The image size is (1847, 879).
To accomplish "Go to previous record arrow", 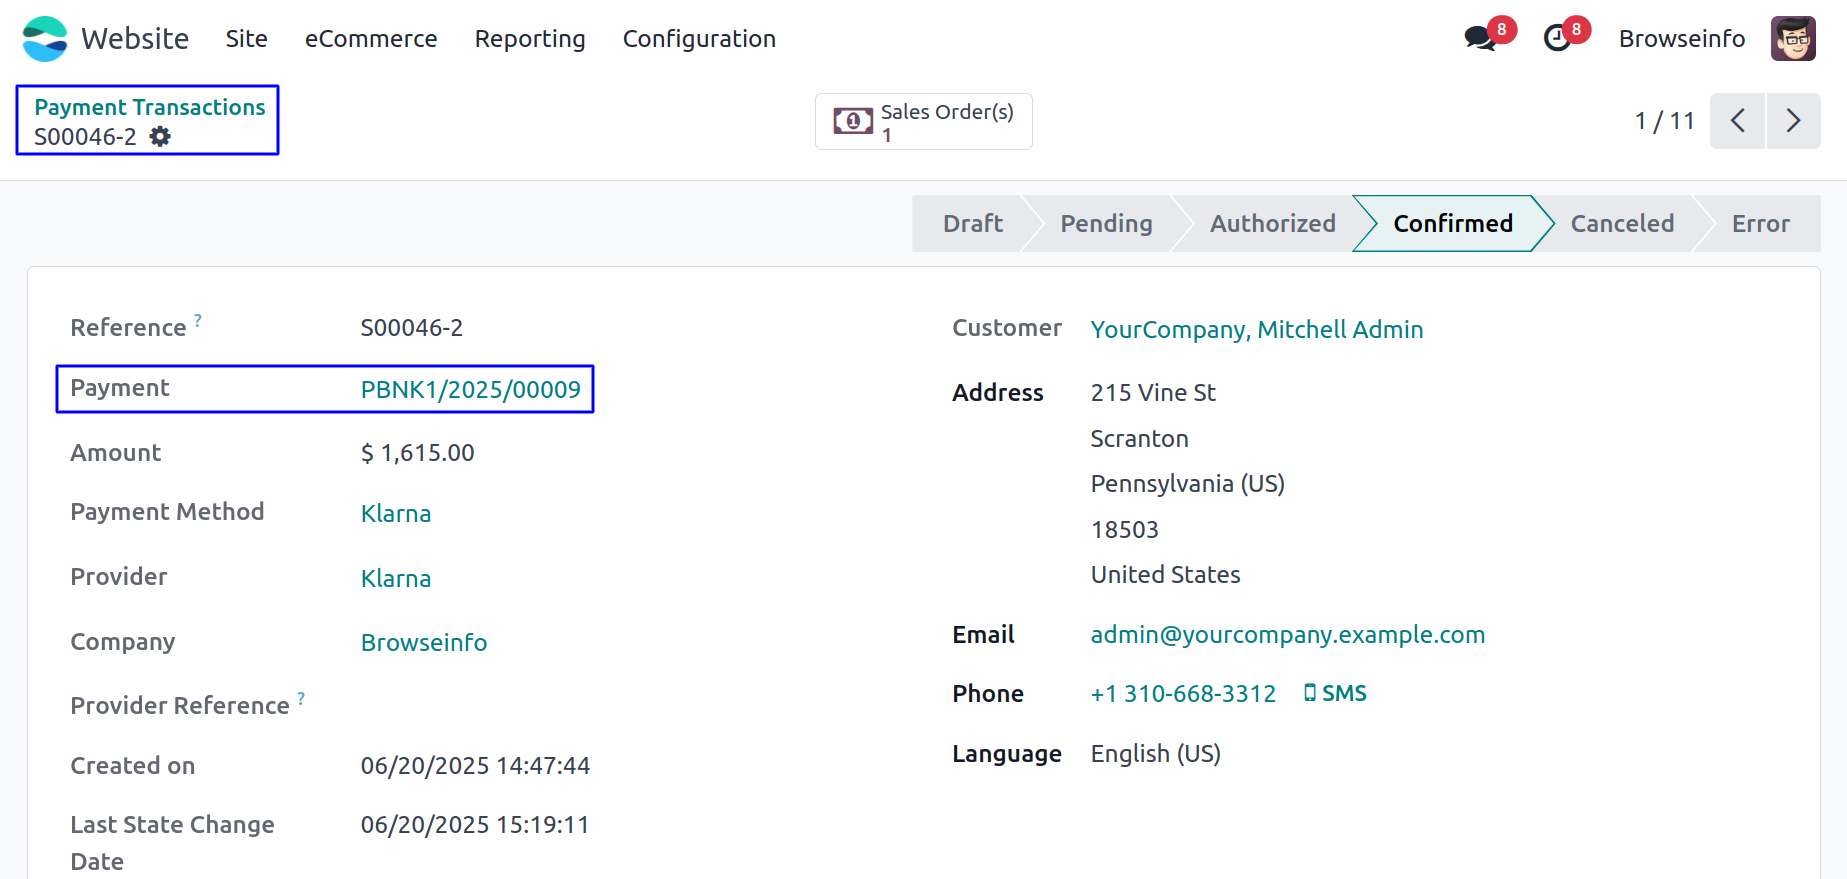I will [x=1737, y=121].
